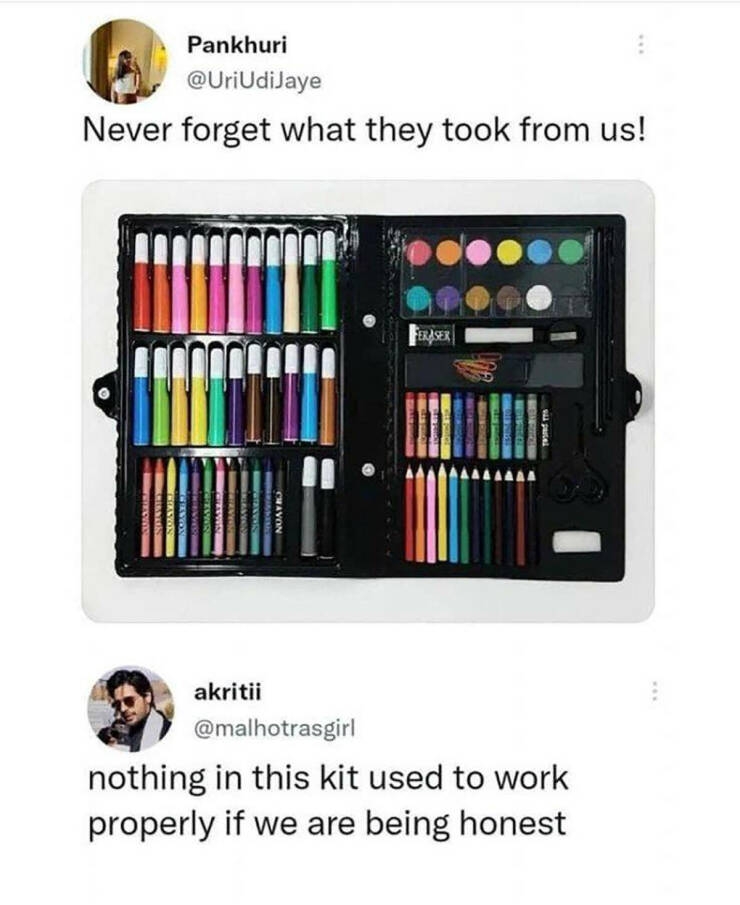Choose the white watercolor cake

tap(540, 295)
